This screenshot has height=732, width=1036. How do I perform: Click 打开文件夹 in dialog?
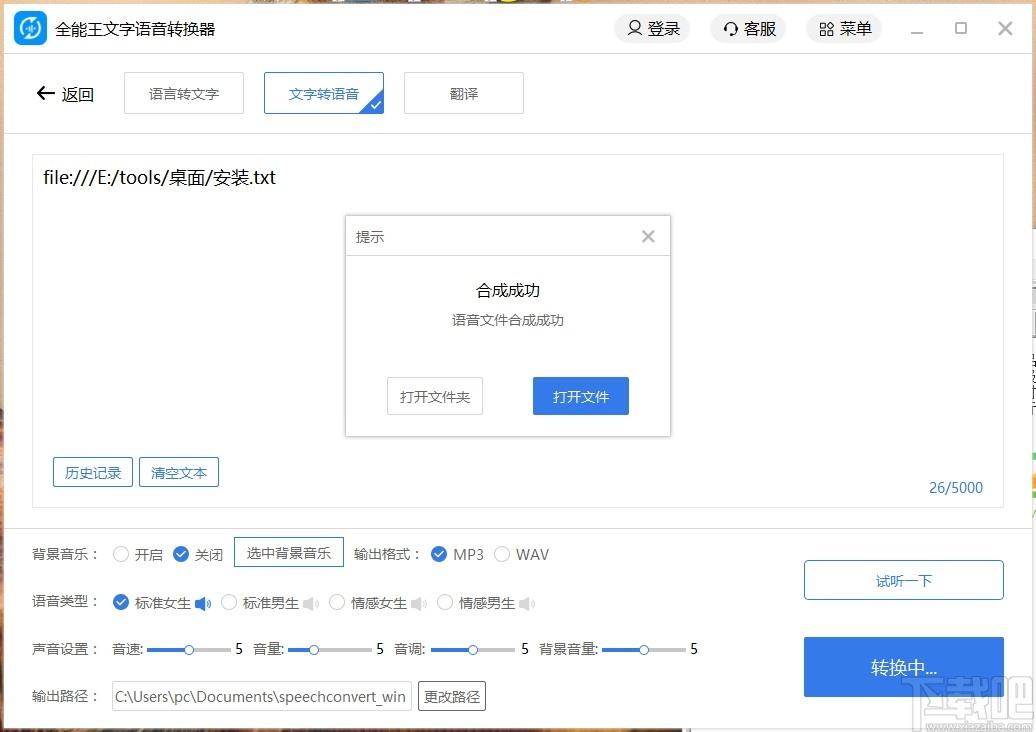[x=435, y=396]
